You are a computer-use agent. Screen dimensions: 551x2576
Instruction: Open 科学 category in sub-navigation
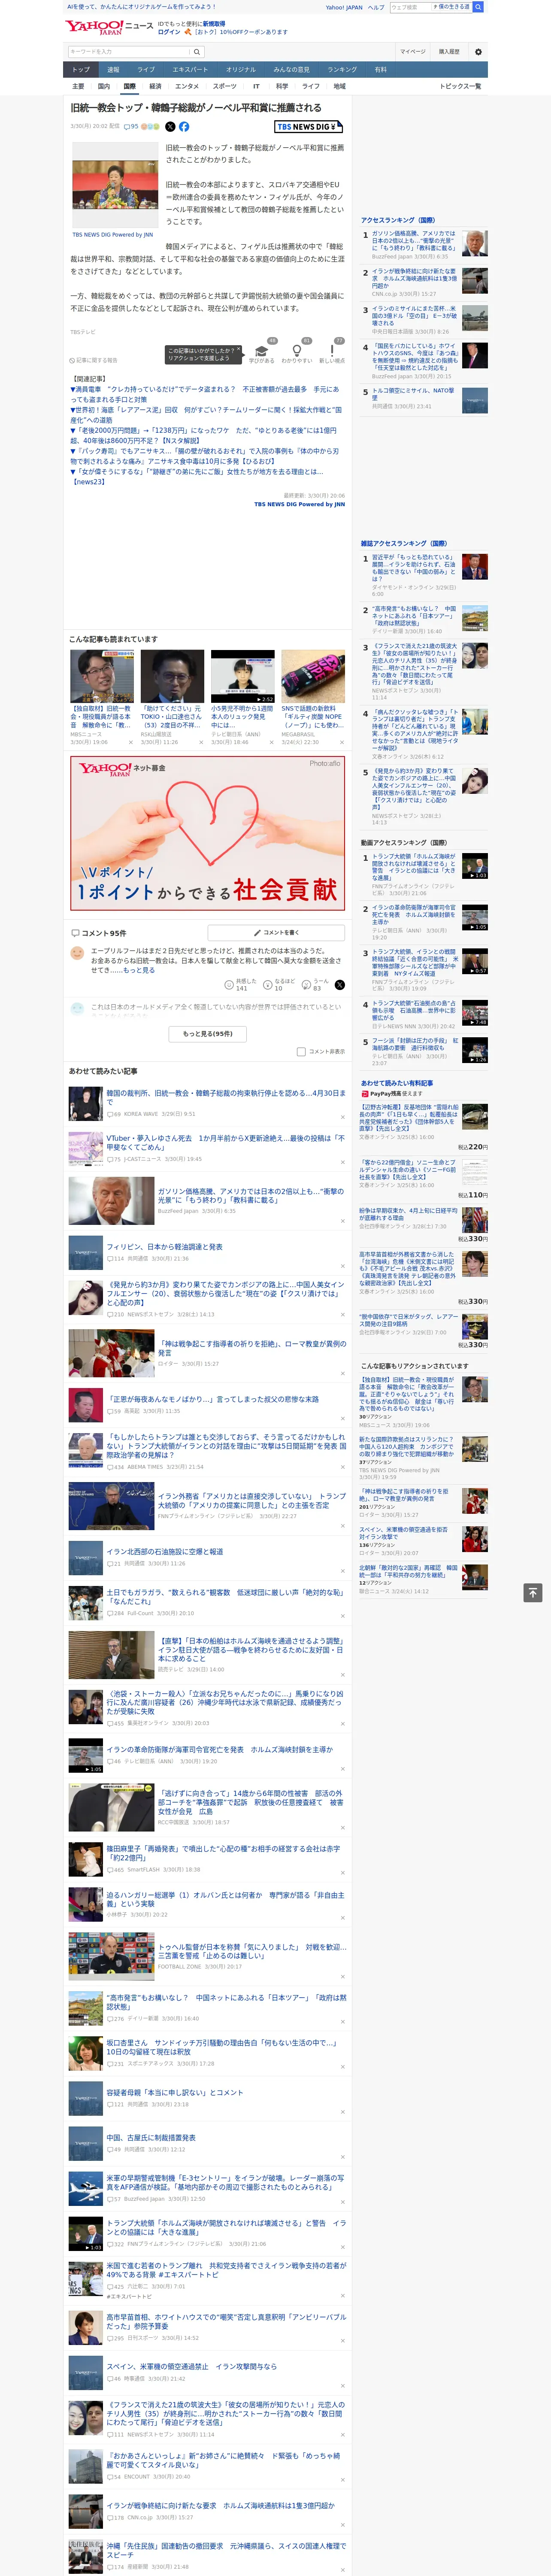tap(282, 86)
